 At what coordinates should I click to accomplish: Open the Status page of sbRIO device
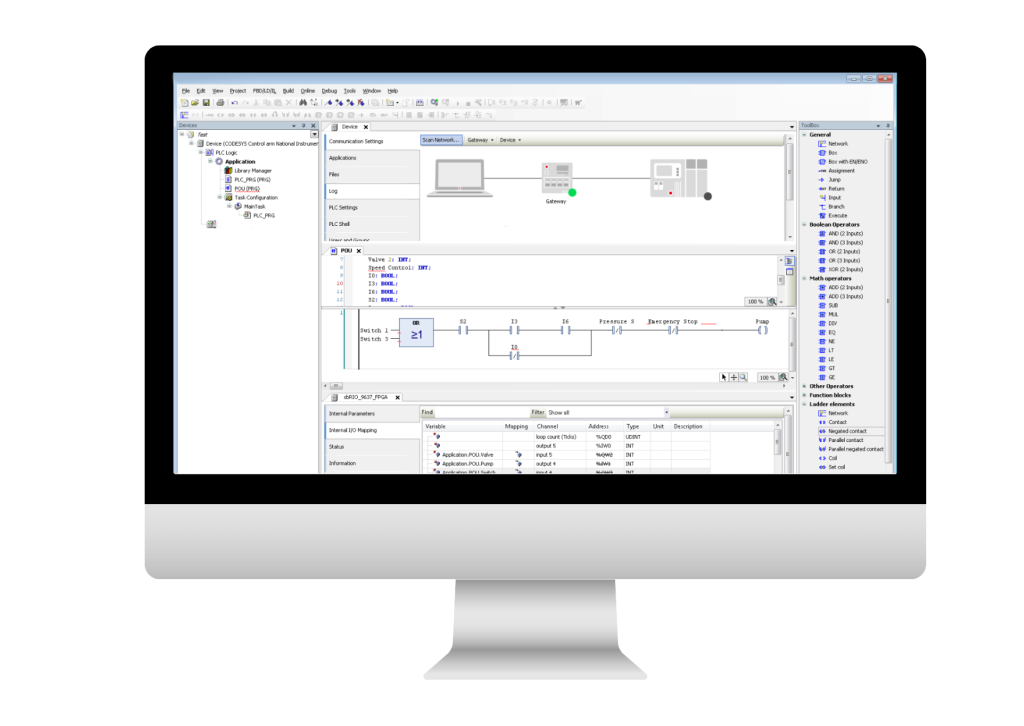pyautogui.click(x=372, y=447)
